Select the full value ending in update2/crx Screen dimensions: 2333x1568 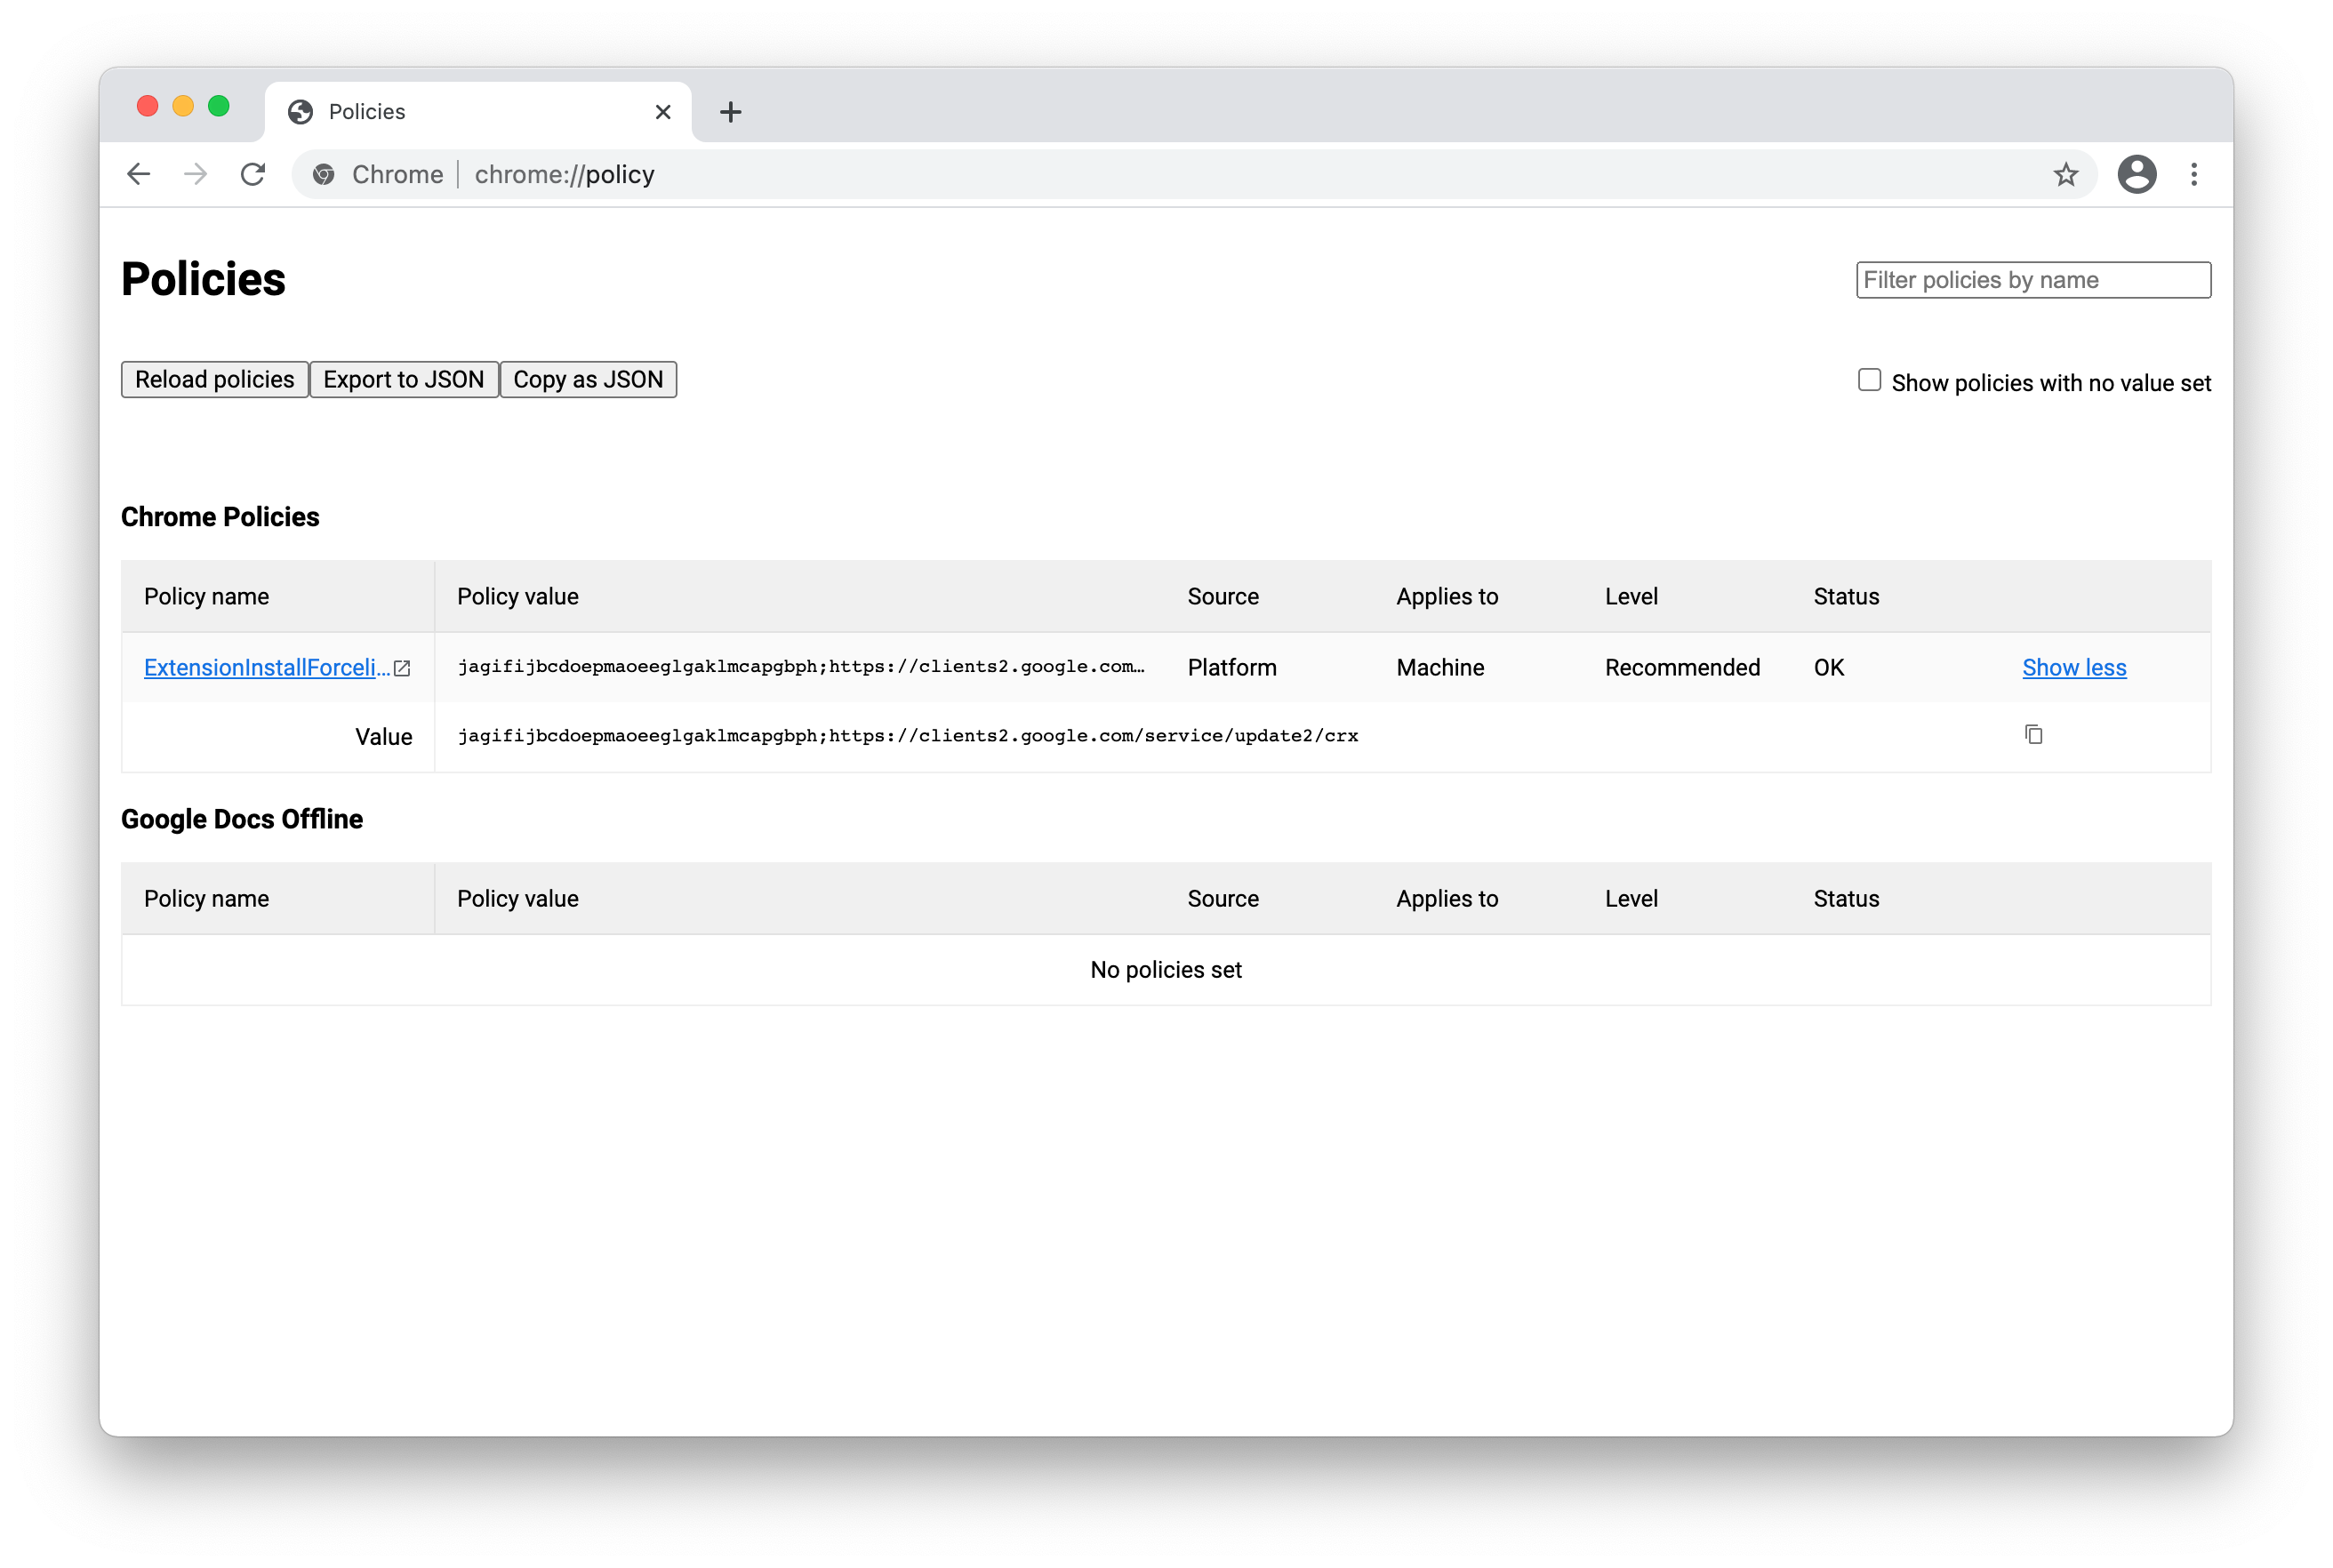907,736
